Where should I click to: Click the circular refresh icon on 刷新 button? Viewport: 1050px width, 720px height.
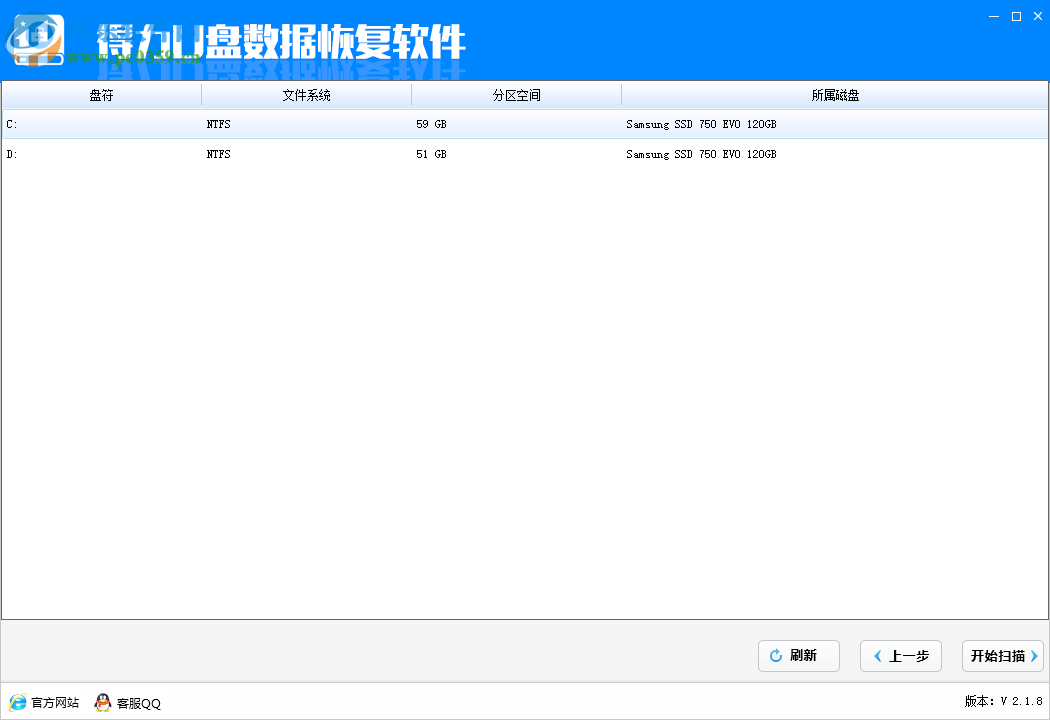click(x=776, y=656)
